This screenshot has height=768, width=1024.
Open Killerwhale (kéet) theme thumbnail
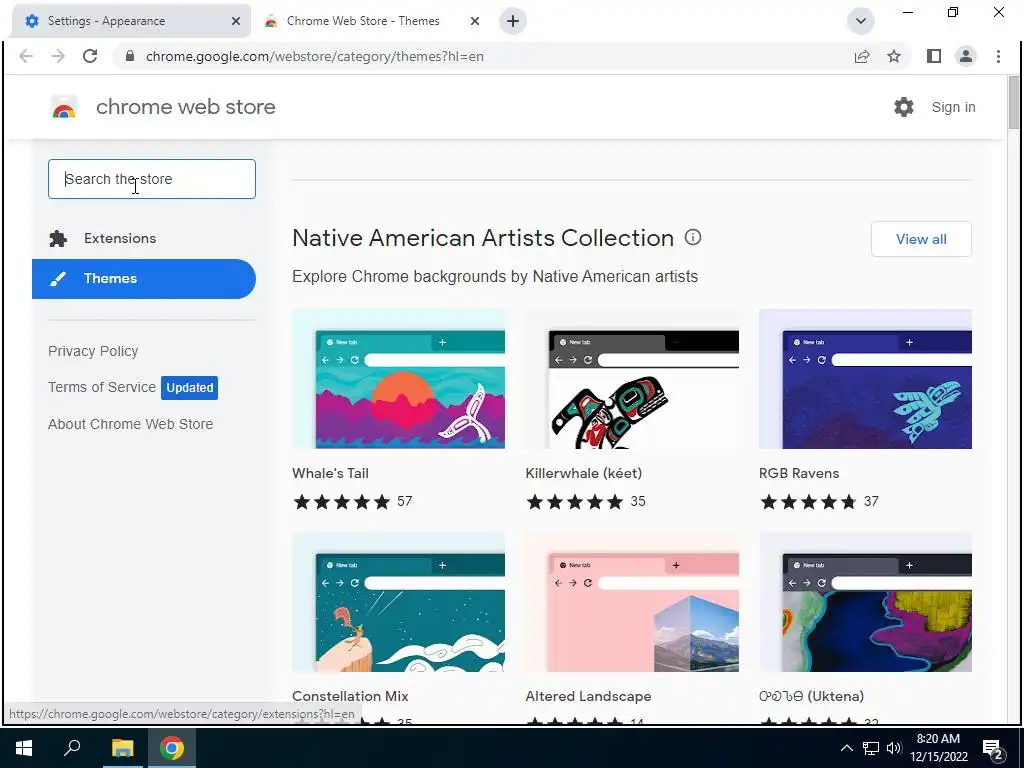[632, 379]
